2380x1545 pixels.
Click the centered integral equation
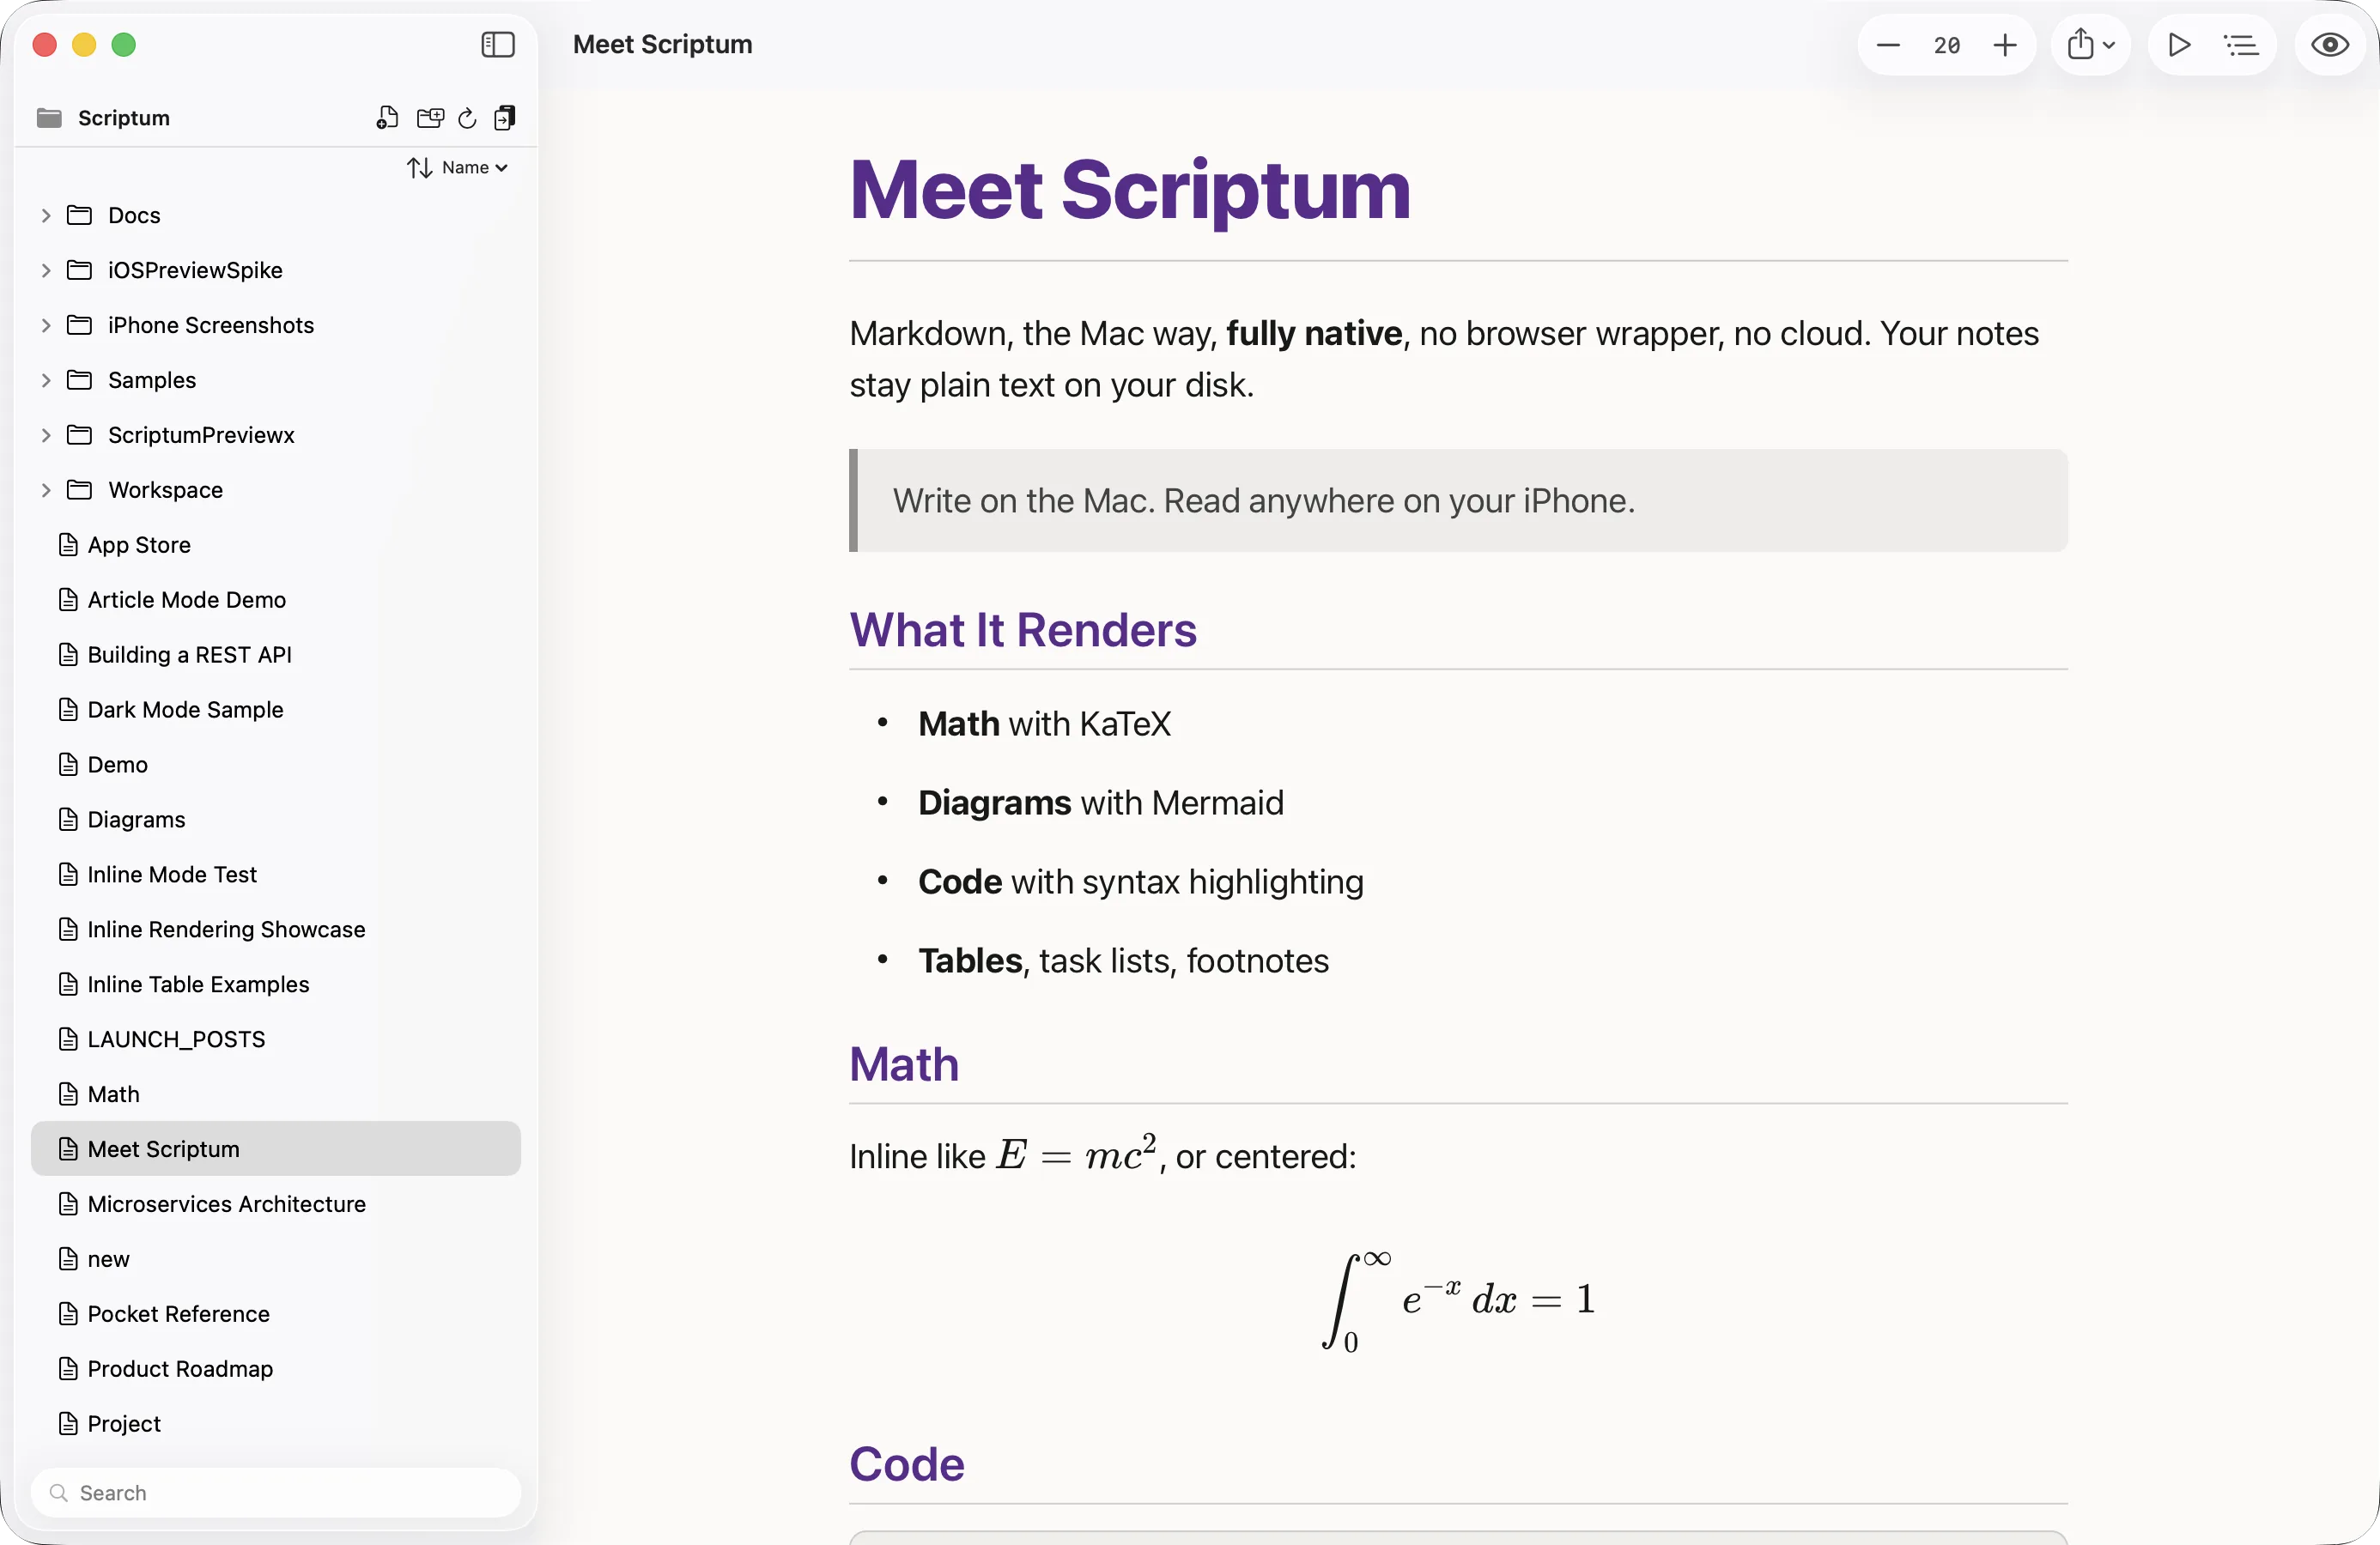(1458, 1300)
